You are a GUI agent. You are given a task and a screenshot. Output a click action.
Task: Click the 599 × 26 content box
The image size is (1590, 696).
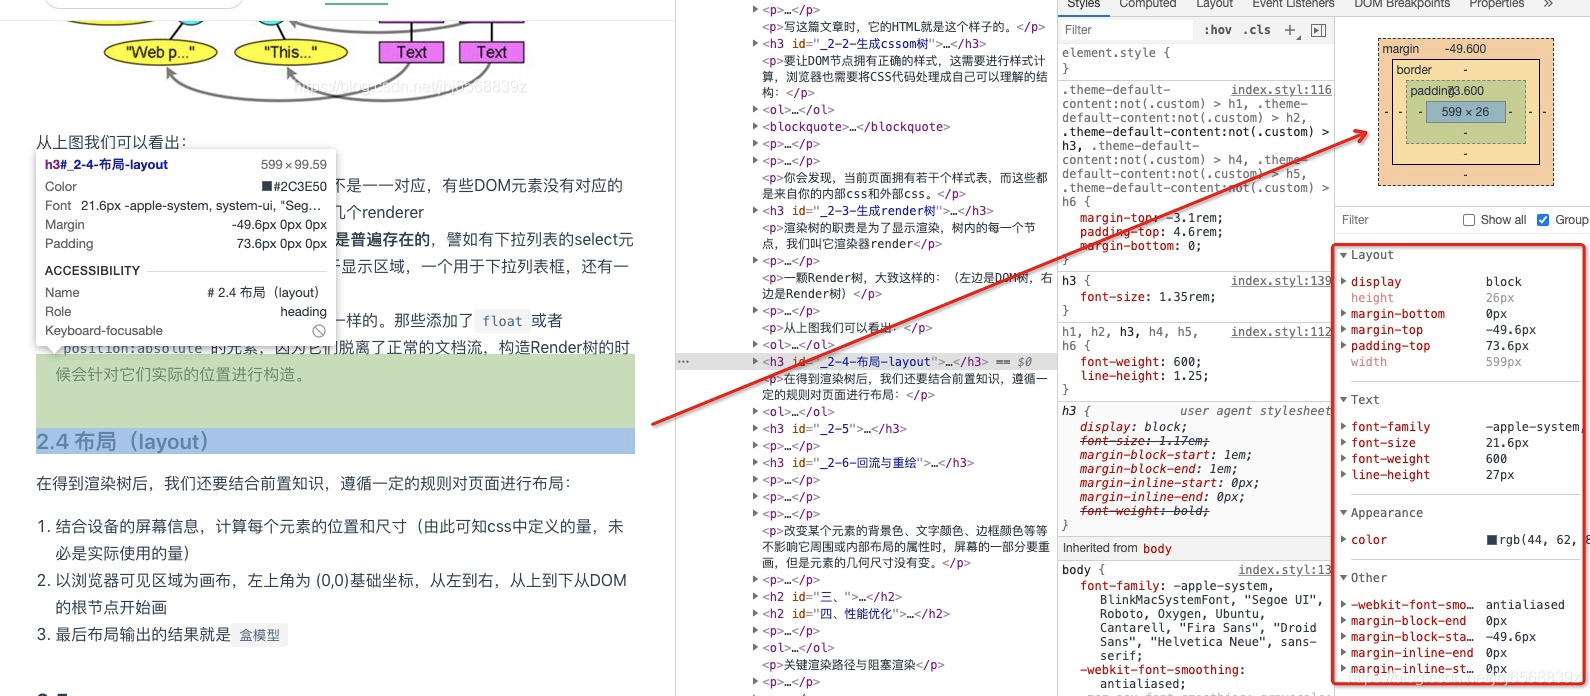(1465, 112)
